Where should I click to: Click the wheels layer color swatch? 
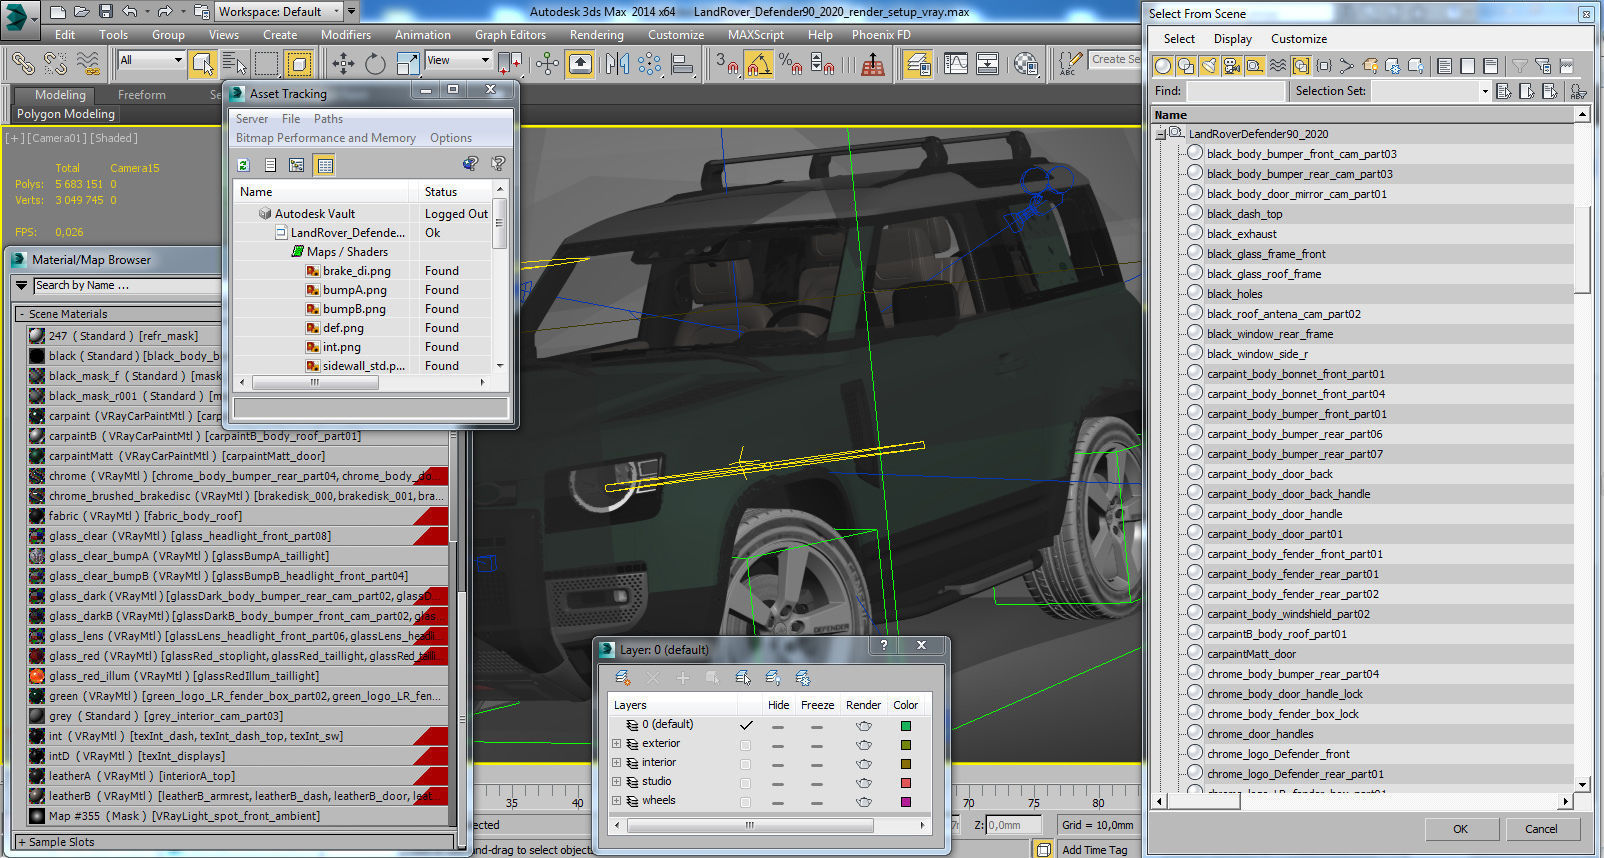906,802
